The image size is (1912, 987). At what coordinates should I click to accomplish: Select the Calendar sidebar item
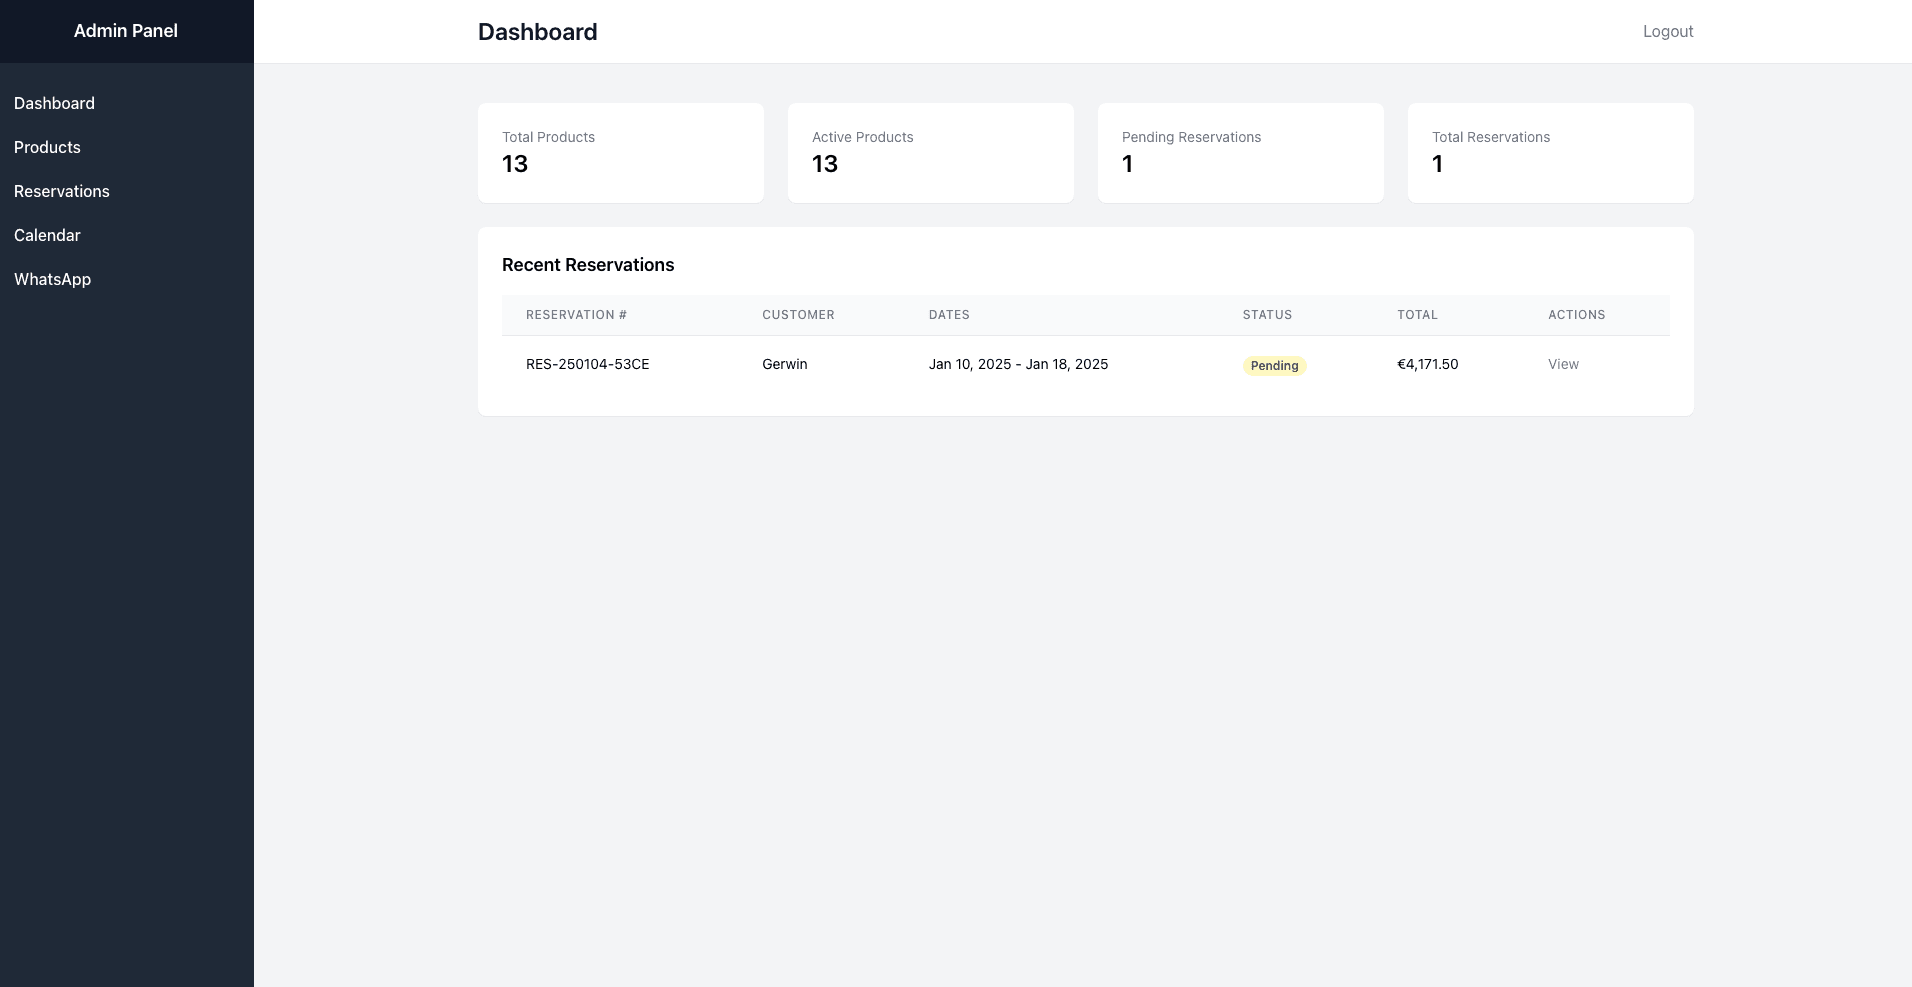point(47,235)
